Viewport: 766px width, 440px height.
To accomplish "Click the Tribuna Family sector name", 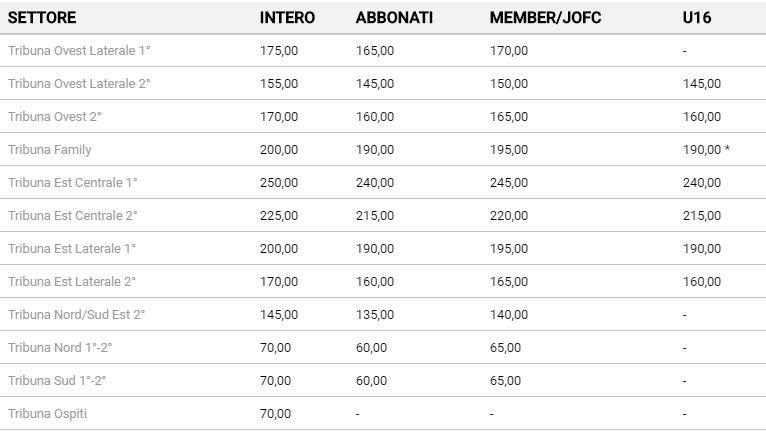I will 50,150.
